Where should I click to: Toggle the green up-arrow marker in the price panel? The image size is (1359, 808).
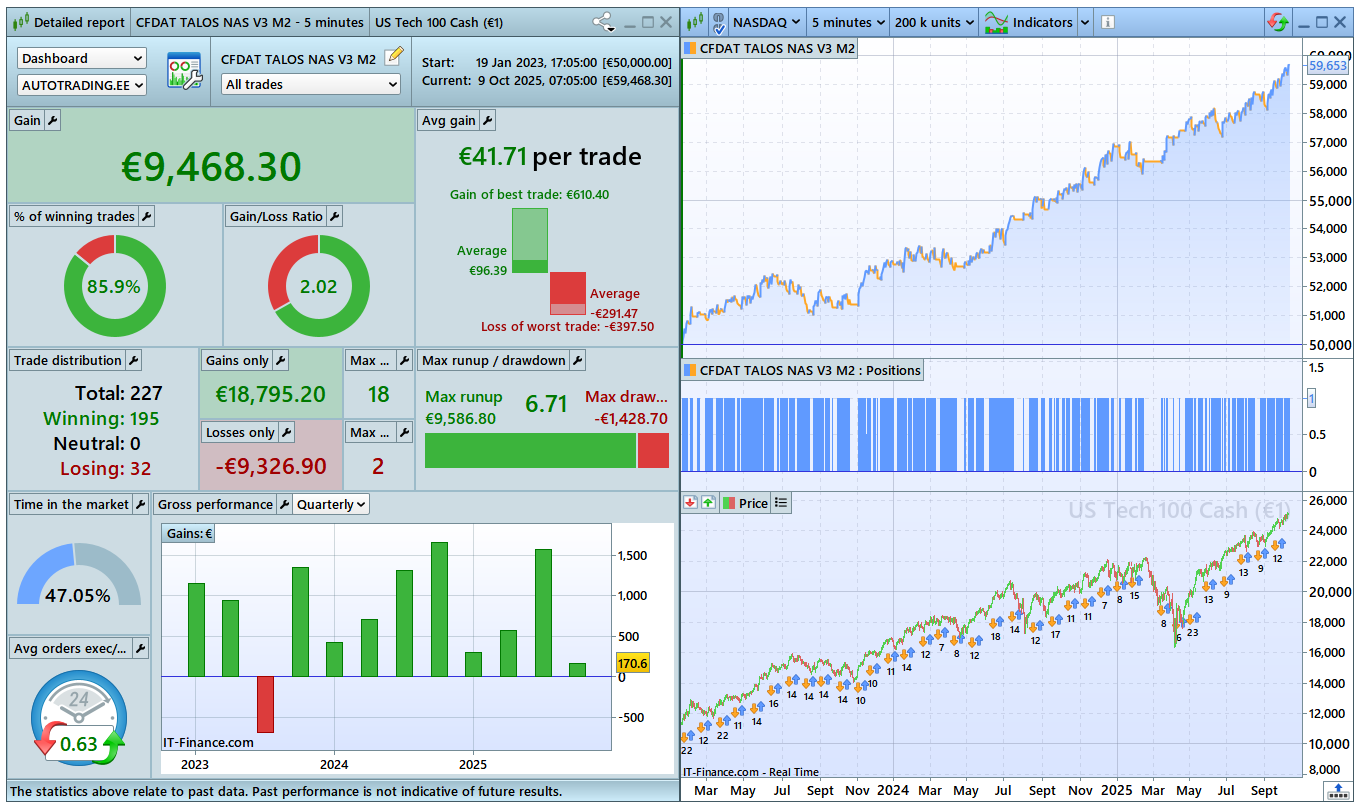(x=708, y=503)
